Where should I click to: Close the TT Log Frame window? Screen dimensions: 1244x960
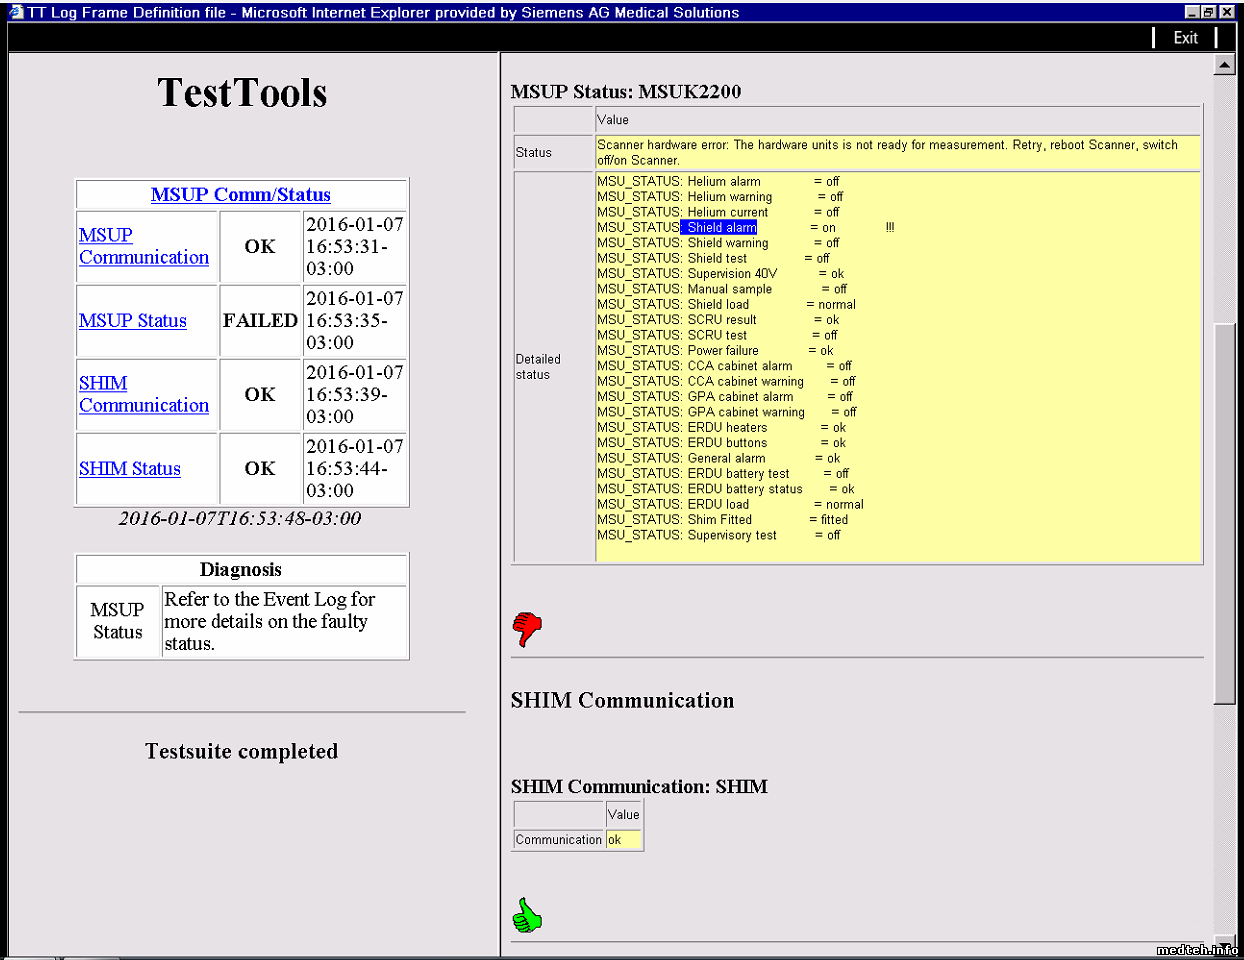[1226, 12]
